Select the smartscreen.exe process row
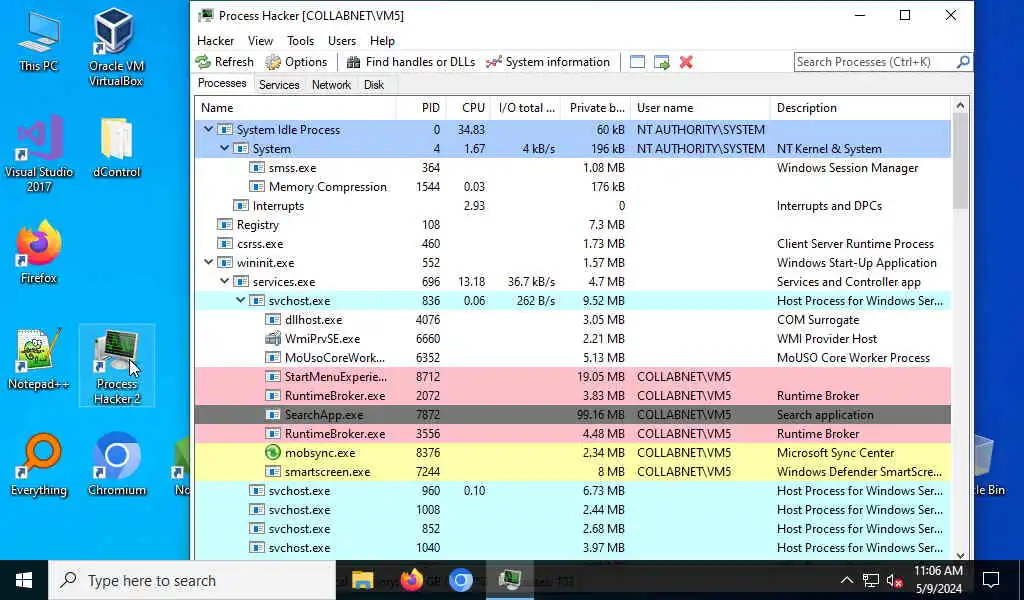The image size is (1024, 600). pyautogui.click(x=573, y=471)
